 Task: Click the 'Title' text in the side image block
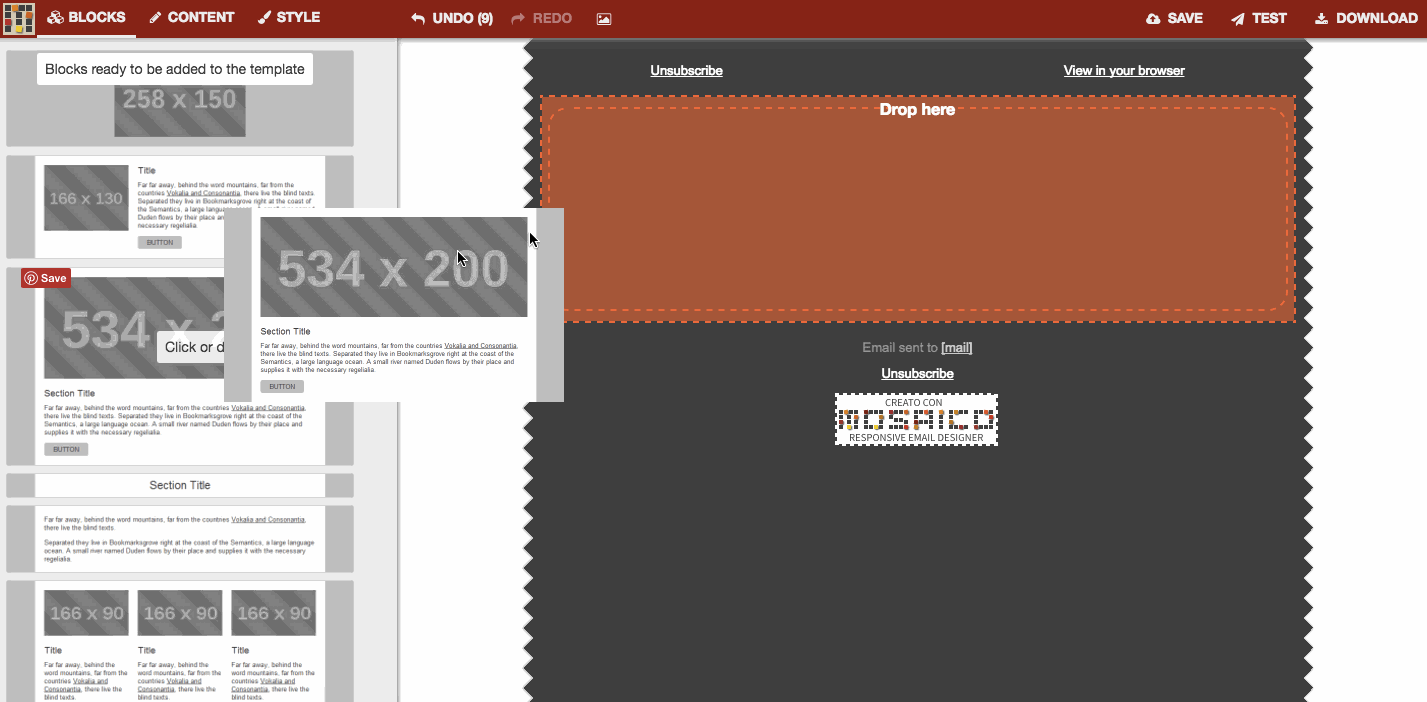pyautogui.click(x=147, y=171)
